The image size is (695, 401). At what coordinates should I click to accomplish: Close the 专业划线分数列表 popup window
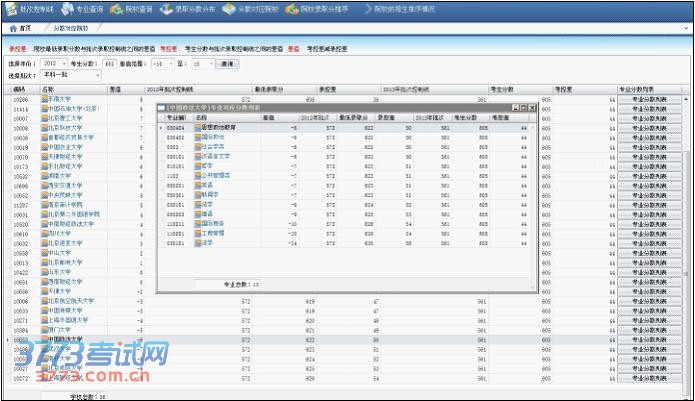[534, 106]
